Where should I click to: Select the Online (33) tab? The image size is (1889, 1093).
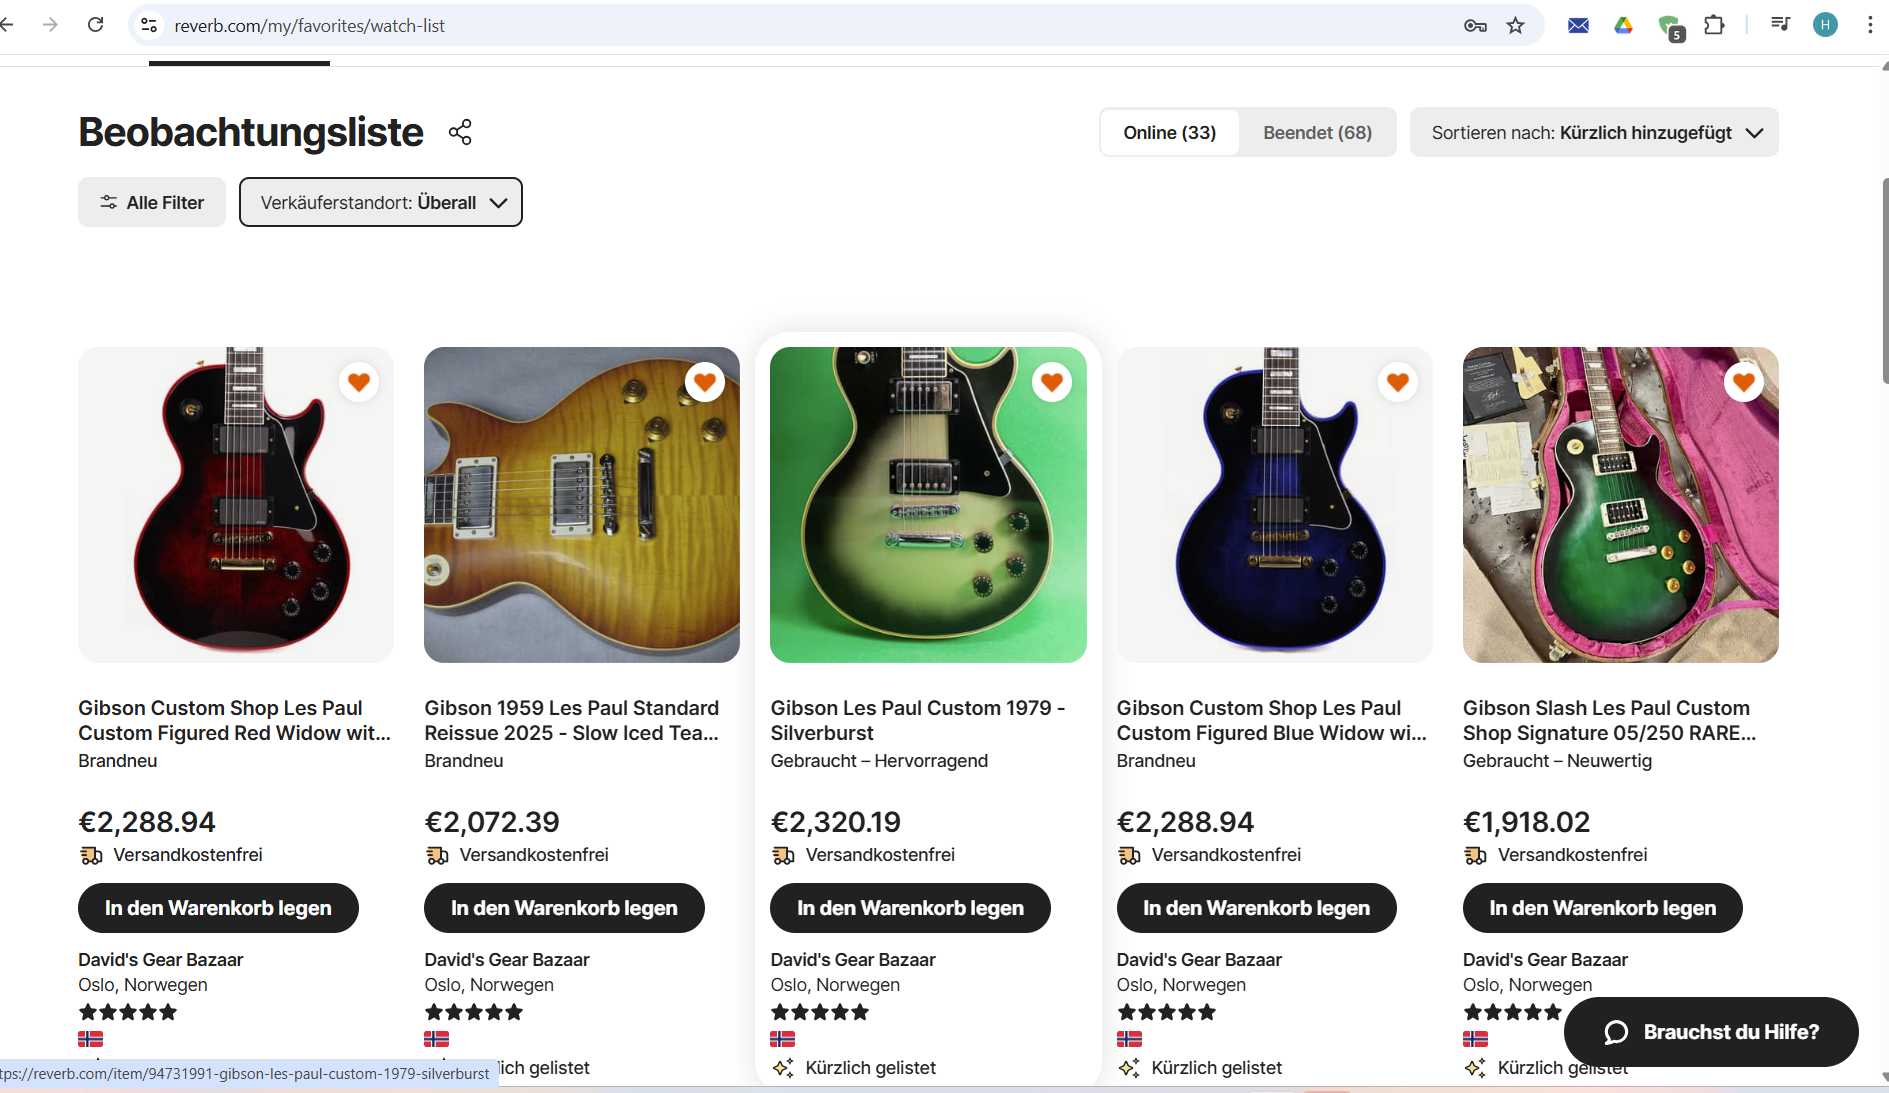click(x=1169, y=132)
